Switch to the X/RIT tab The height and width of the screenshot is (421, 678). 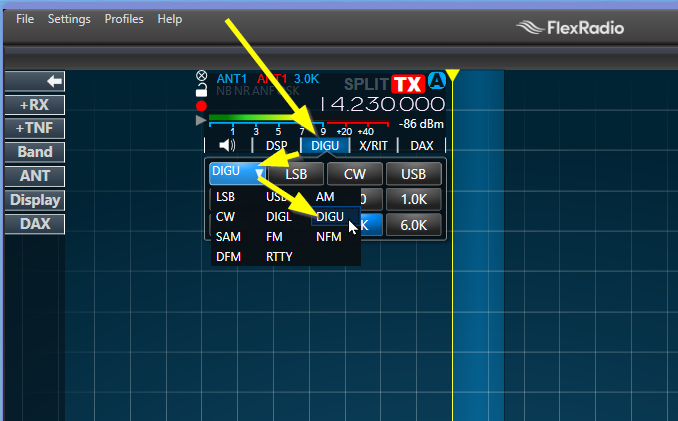pyautogui.click(x=373, y=145)
